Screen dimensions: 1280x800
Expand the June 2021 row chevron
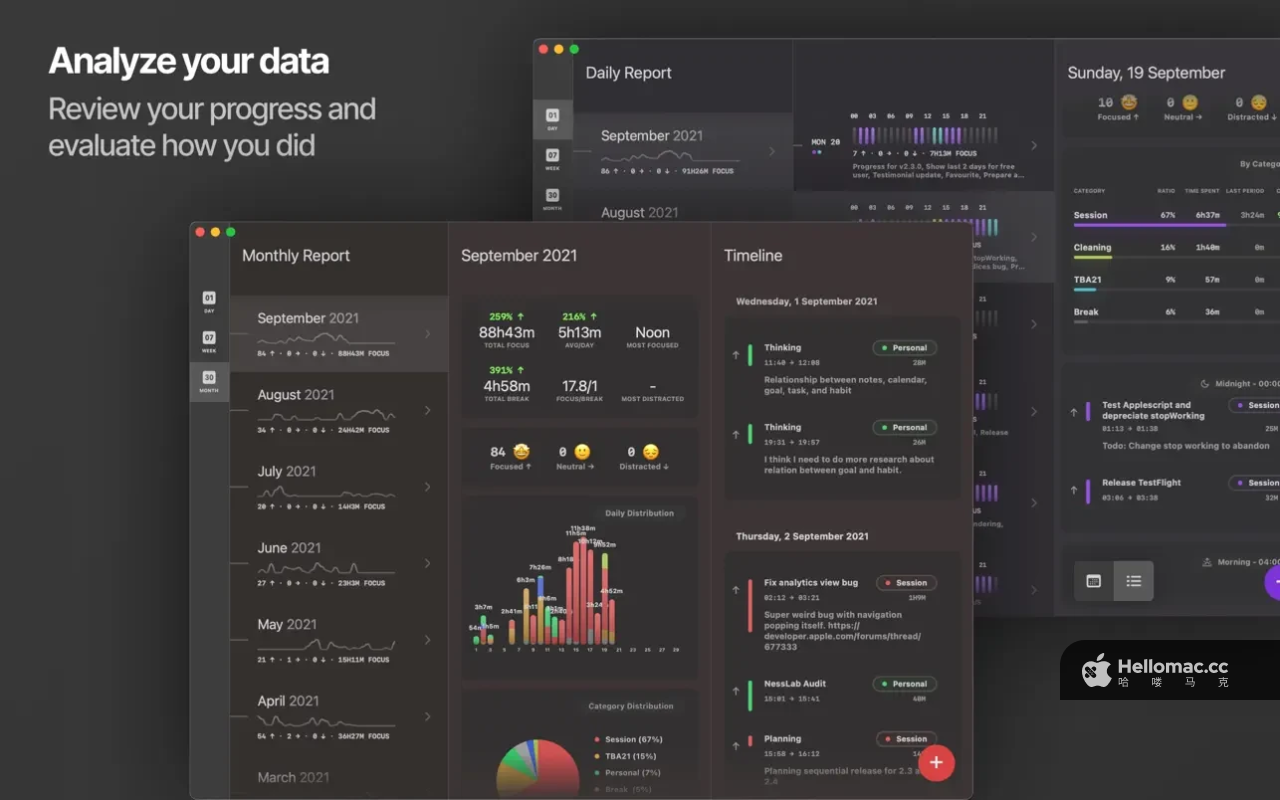428,563
